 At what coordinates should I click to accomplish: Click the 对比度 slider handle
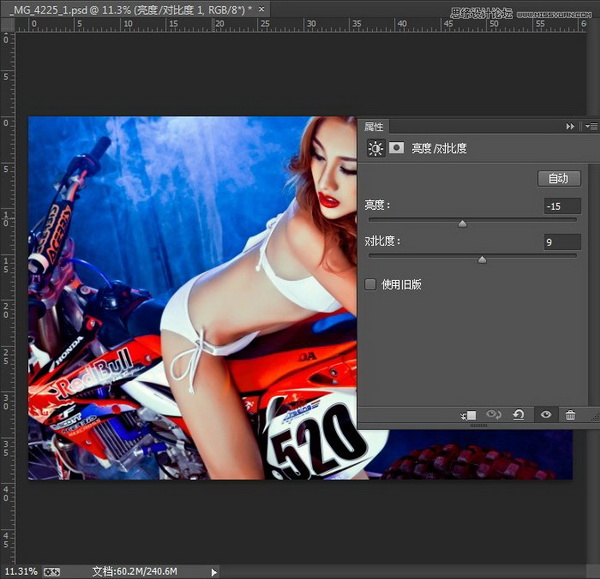click(482, 260)
